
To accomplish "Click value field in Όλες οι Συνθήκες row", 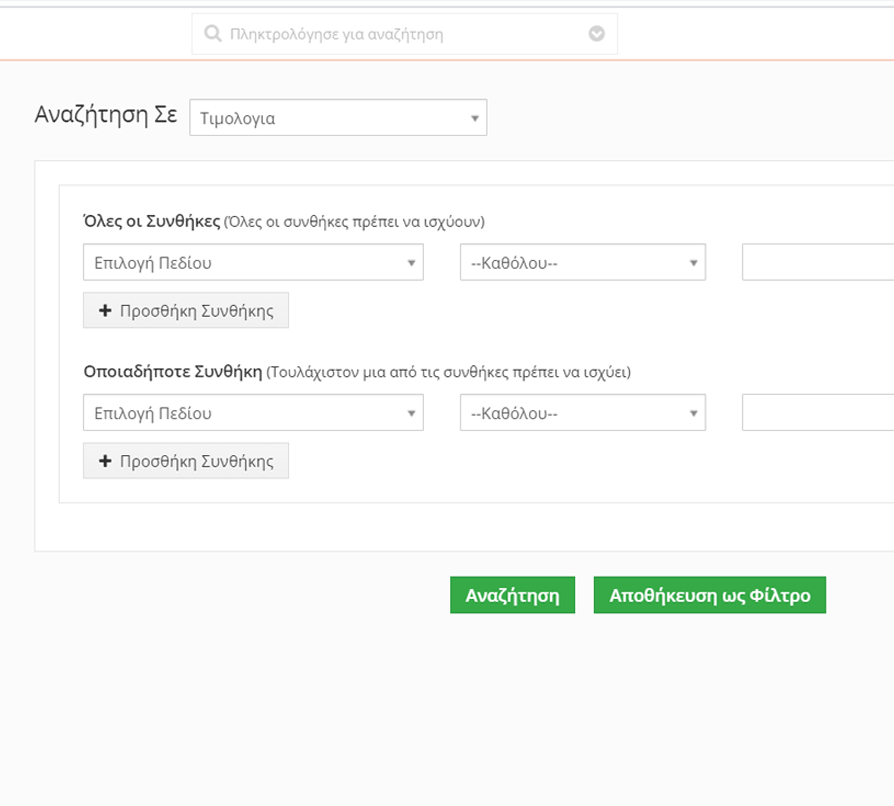I will tap(818, 262).
